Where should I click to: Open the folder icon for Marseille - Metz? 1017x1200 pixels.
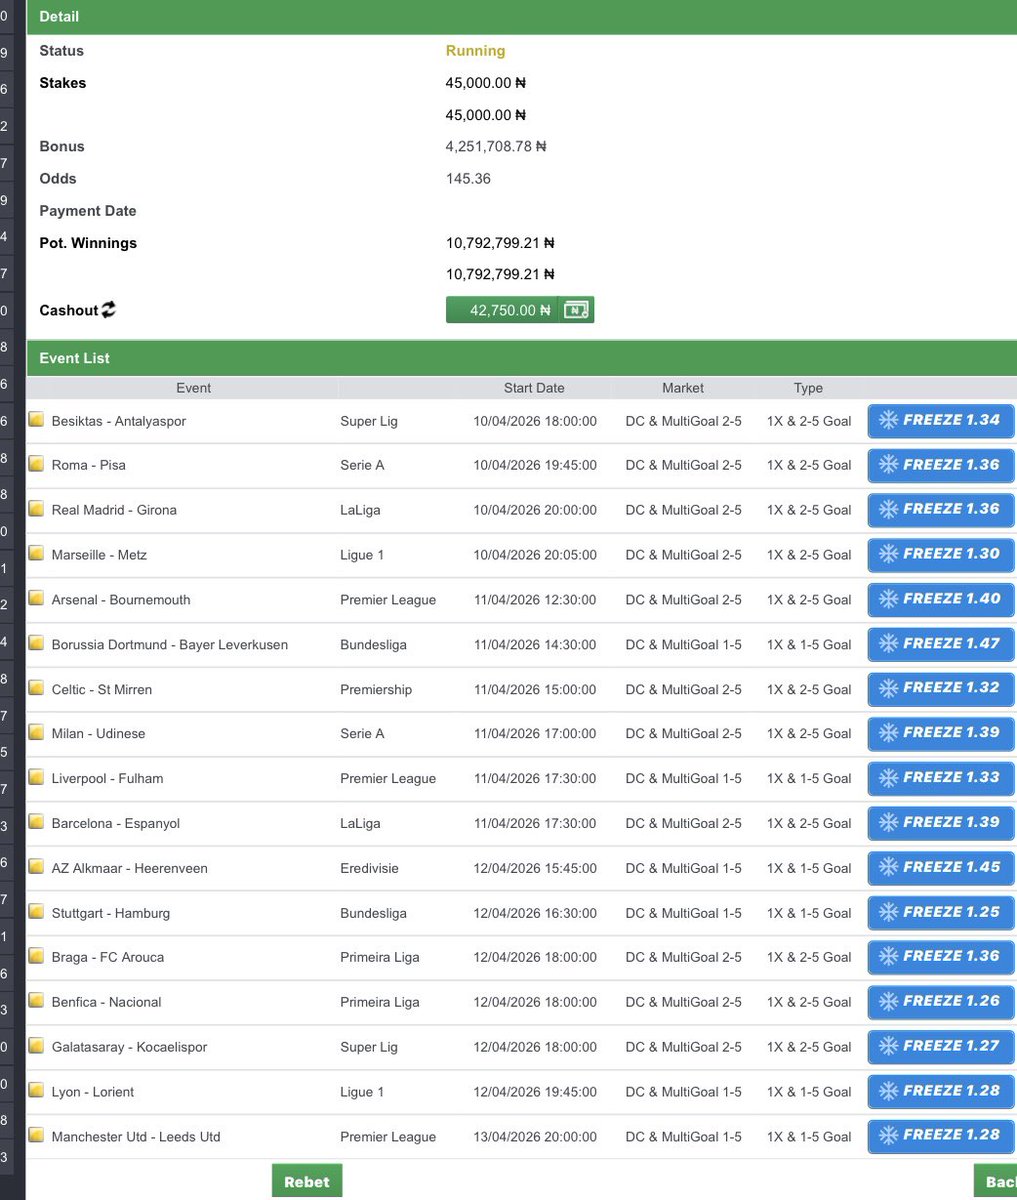point(36,554)
